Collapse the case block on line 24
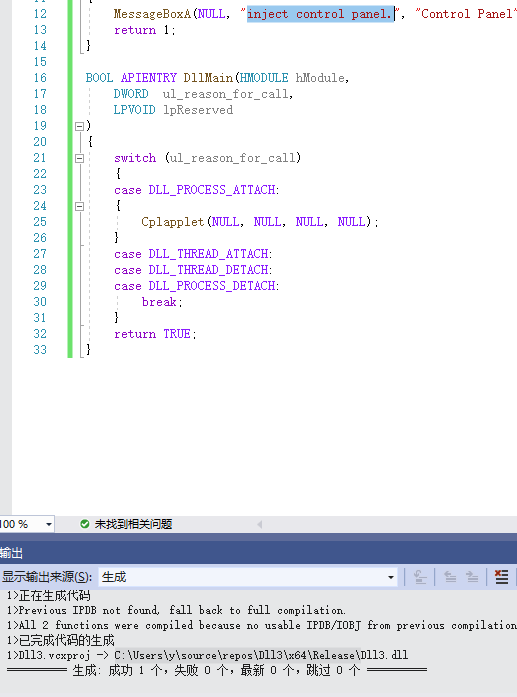This screenshot has width=517, height=697. click(79, 206)
